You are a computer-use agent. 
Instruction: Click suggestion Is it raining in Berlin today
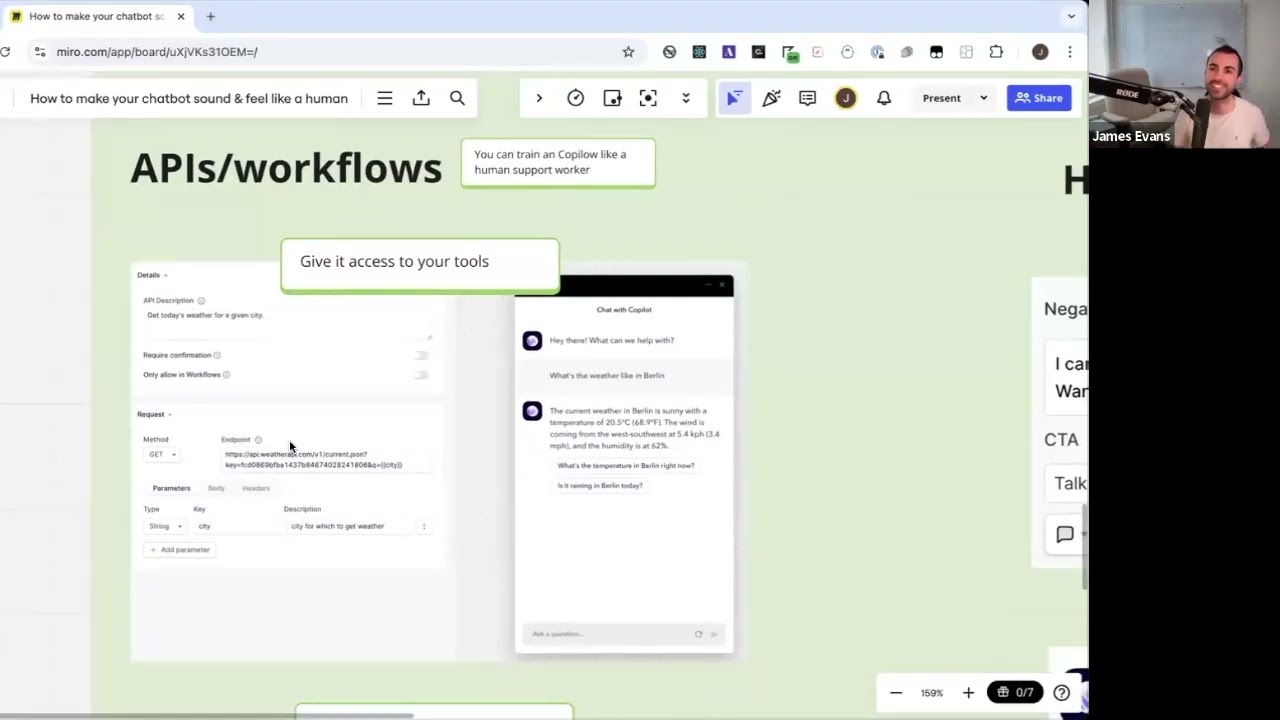pos(600,486)
